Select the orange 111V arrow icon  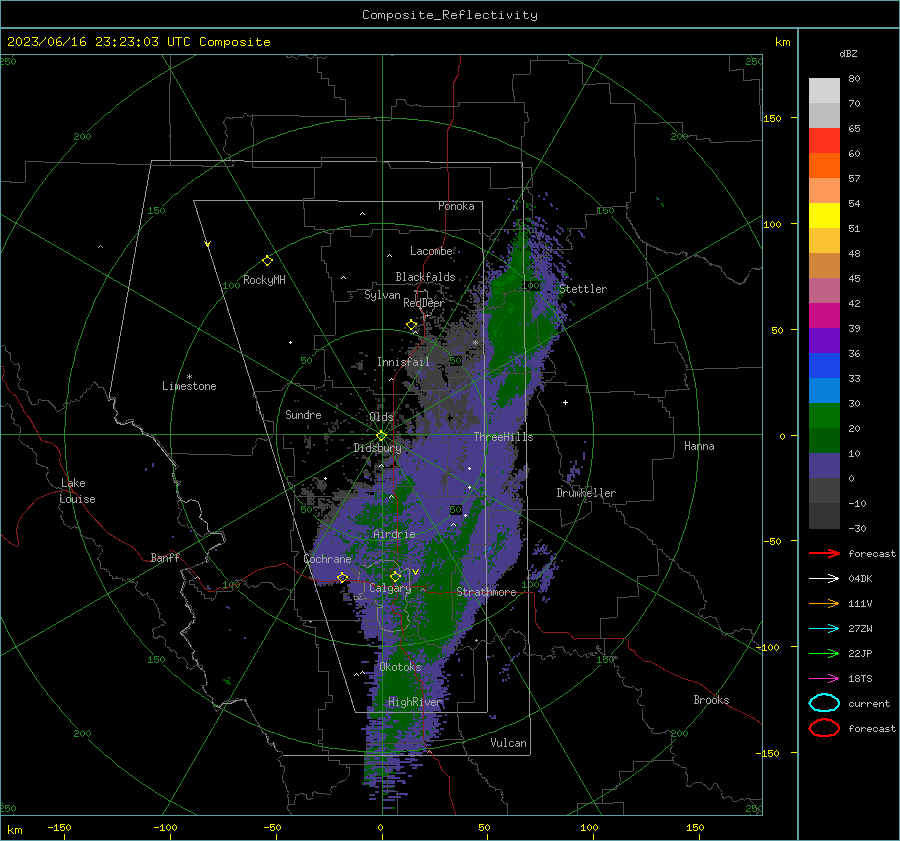[824, 603]
